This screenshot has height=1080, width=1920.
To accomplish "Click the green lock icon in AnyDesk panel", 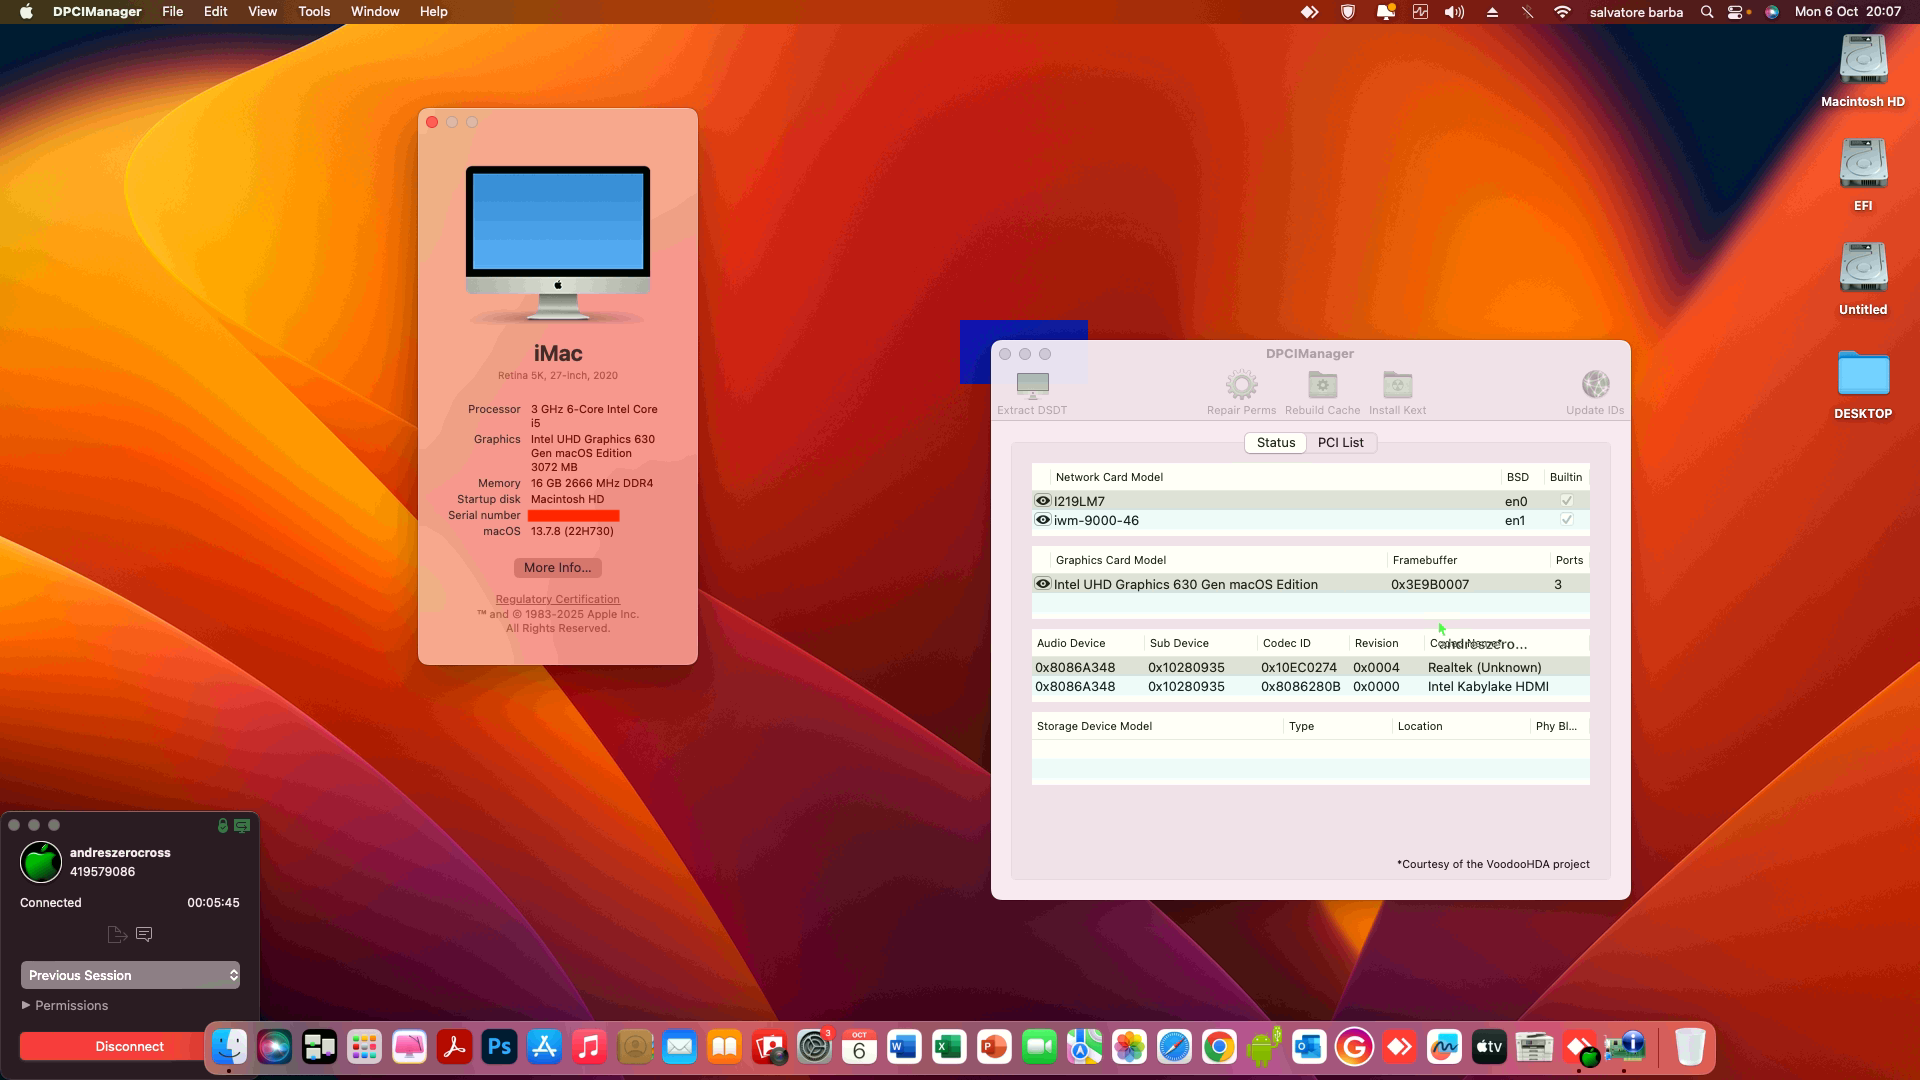I will click(223, 826).
